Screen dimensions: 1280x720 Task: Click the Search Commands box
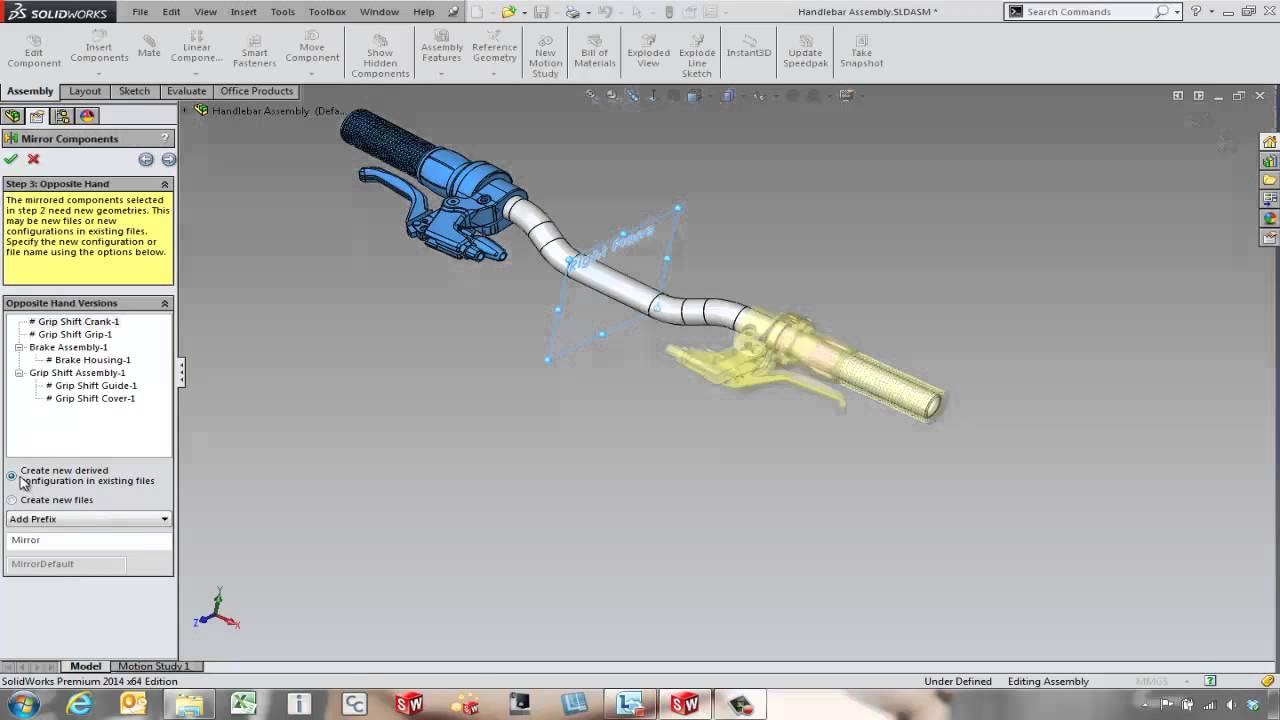[x=1092, y=12]
